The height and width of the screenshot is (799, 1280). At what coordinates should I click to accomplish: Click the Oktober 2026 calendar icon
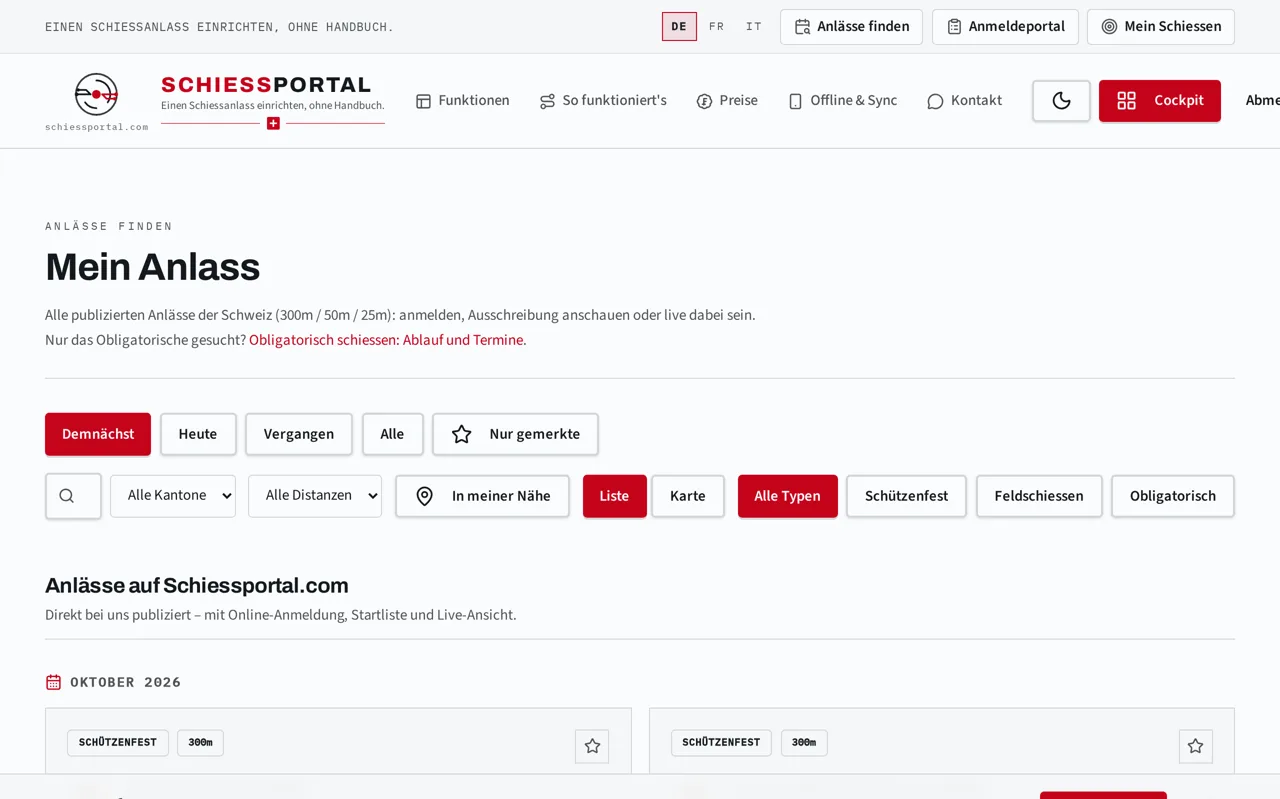coord(54,682)
